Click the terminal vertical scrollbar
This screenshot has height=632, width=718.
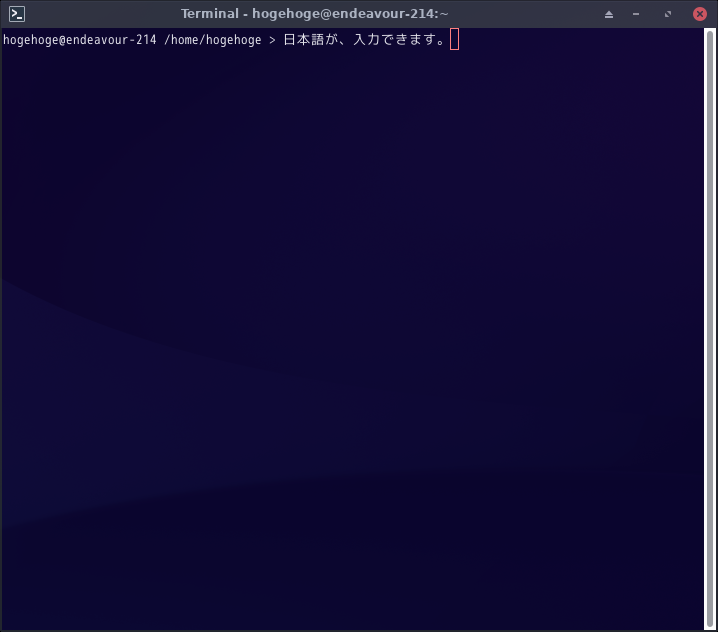(x=710, y=329)
